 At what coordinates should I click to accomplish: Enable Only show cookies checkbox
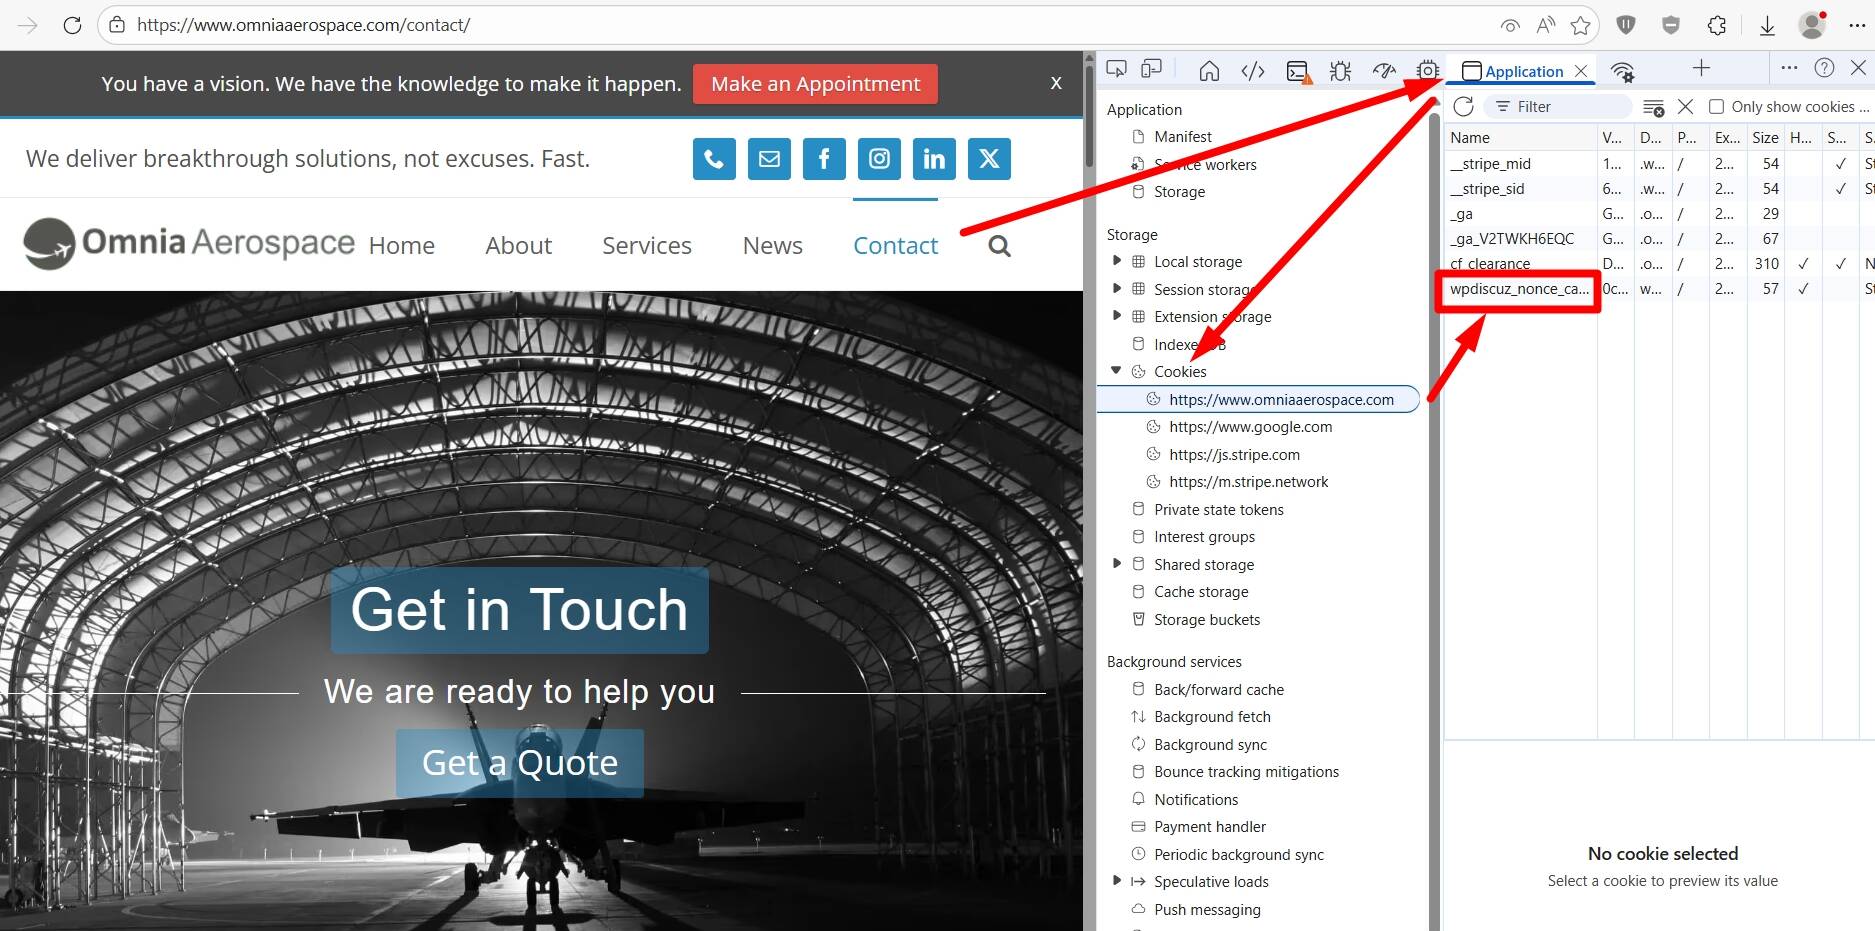point(1716,107)
